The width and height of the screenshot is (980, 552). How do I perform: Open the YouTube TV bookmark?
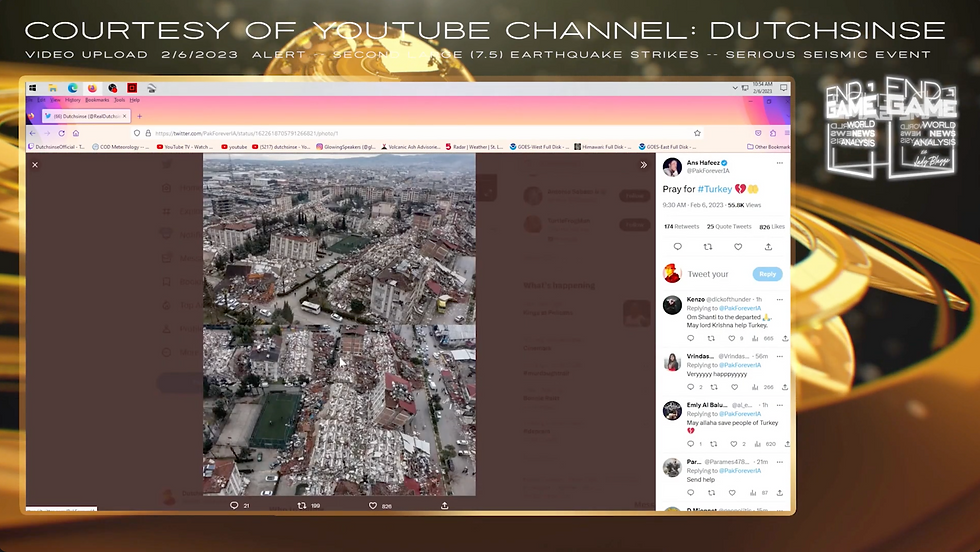[185, 147]
